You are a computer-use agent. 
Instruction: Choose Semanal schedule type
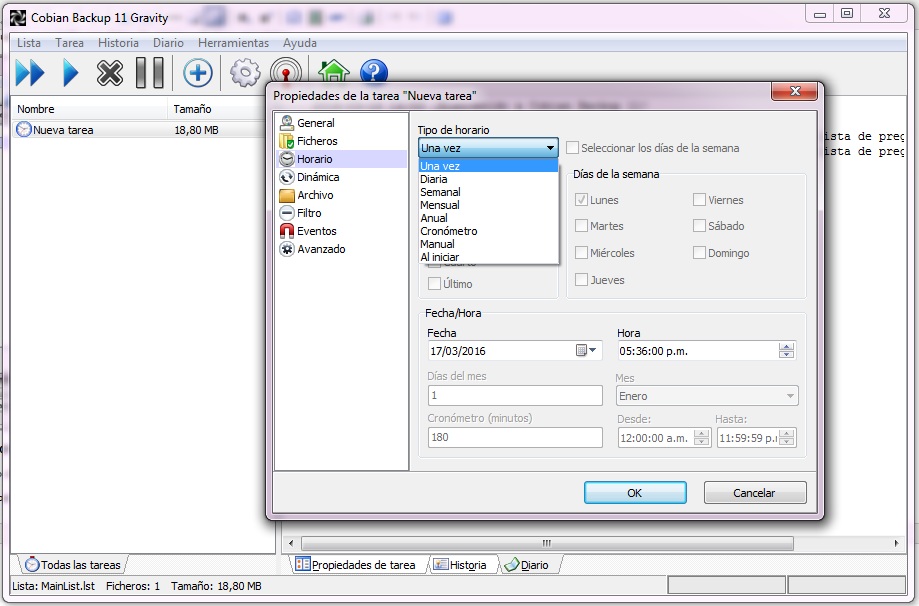tap(488, 192)
